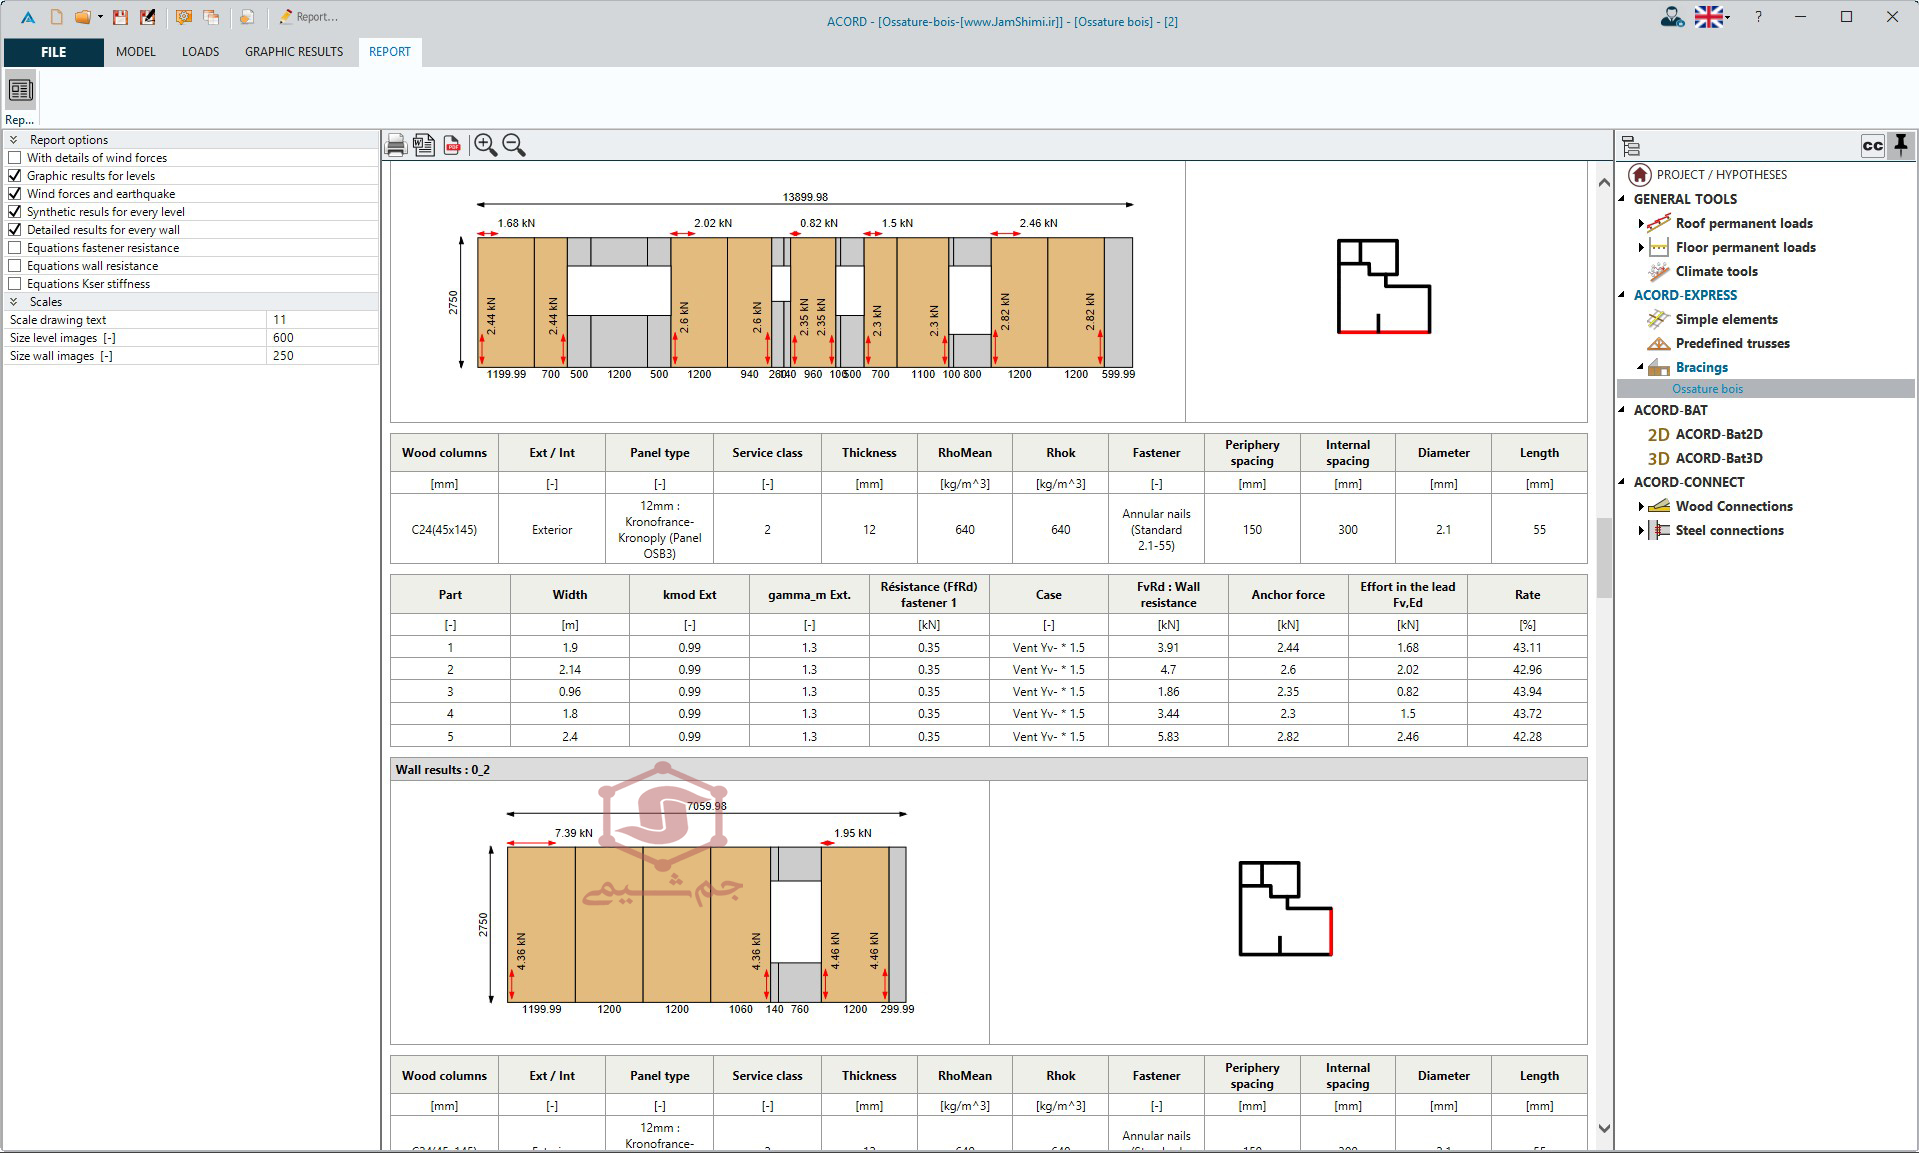
Task: Expand the Roof permanent loads node
Action: [x=1640, y=223]
